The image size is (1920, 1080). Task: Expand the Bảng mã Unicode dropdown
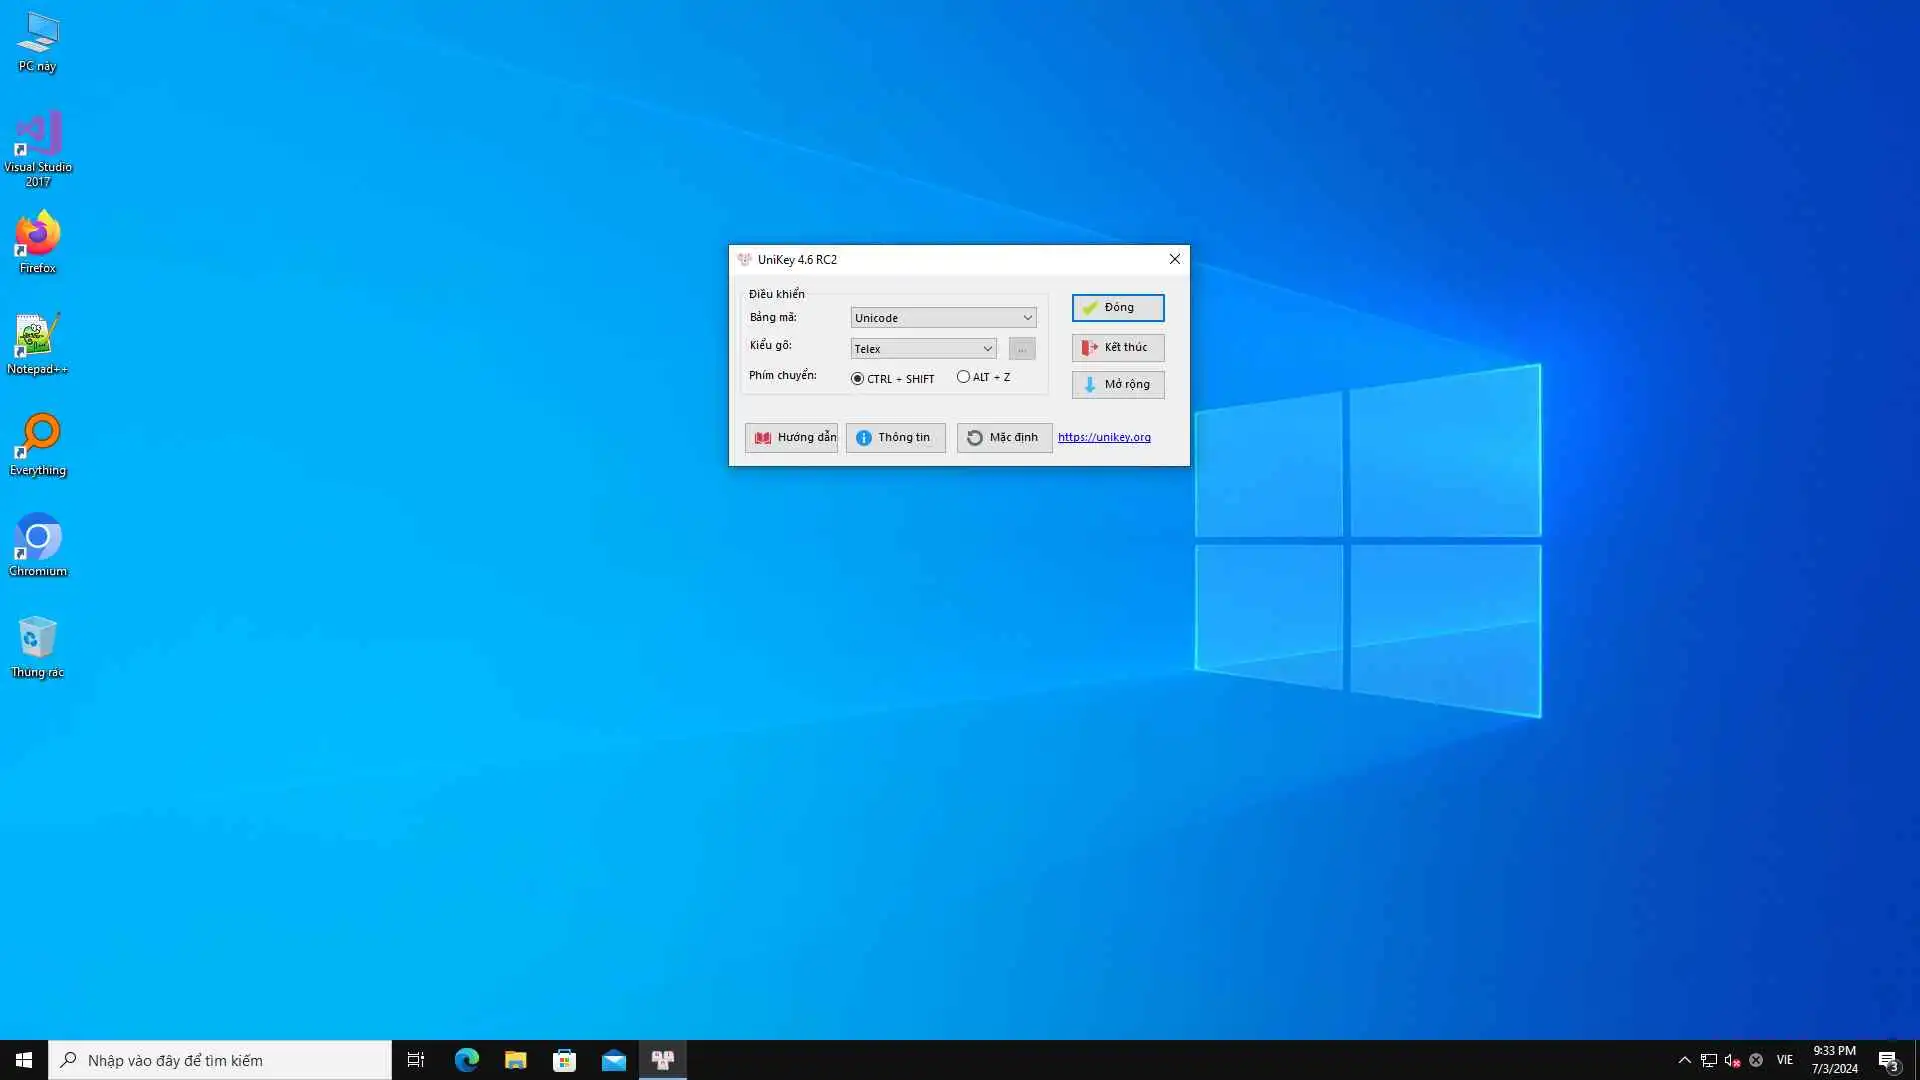coord(1026,318)
